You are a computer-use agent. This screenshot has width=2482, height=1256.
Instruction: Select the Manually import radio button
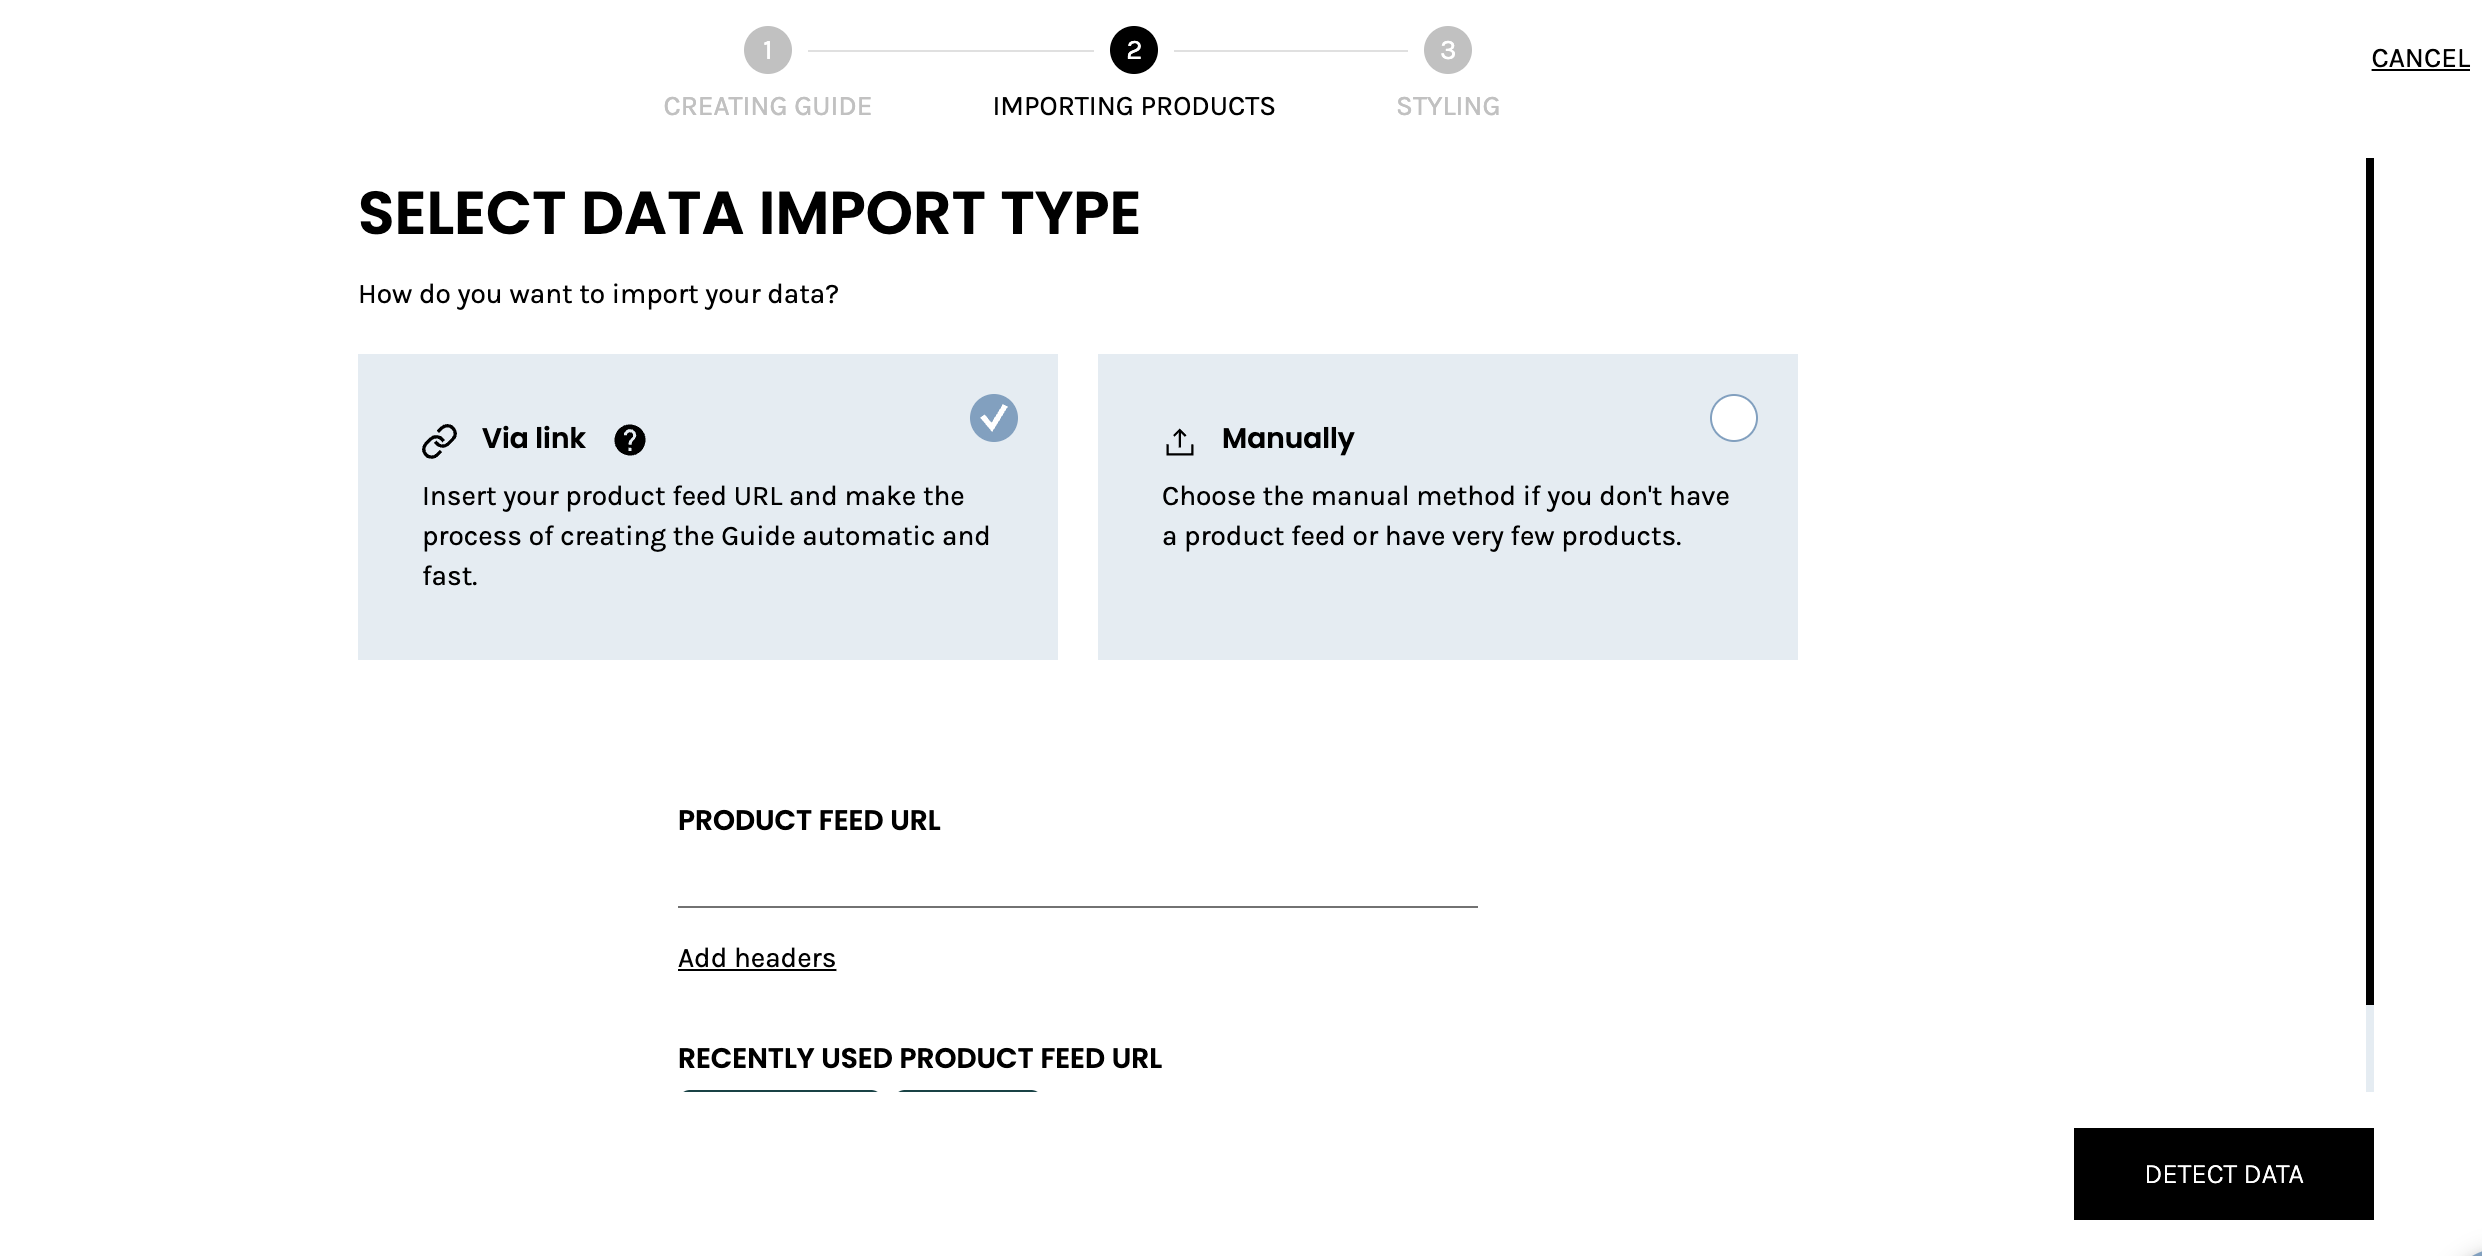click(x=1733, y=418)
